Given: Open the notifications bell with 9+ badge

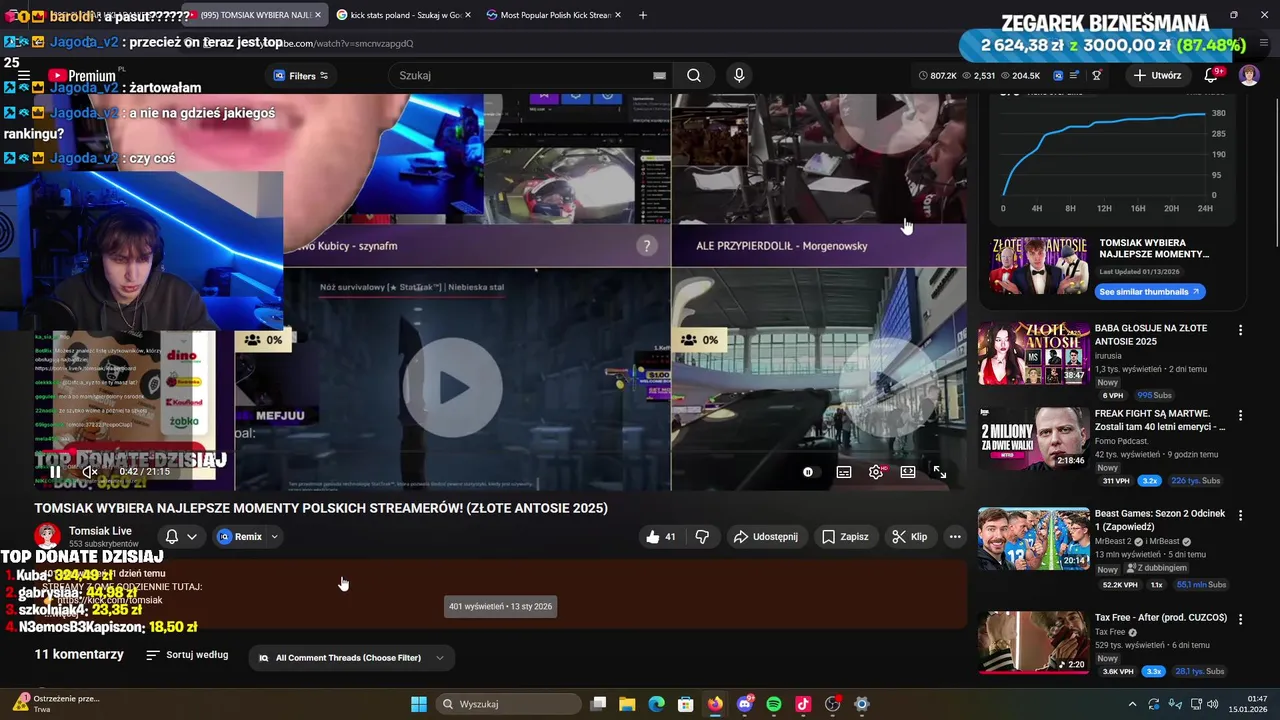Looking at the screenshot, I should pyautogui.click(x=1212, y=75).
